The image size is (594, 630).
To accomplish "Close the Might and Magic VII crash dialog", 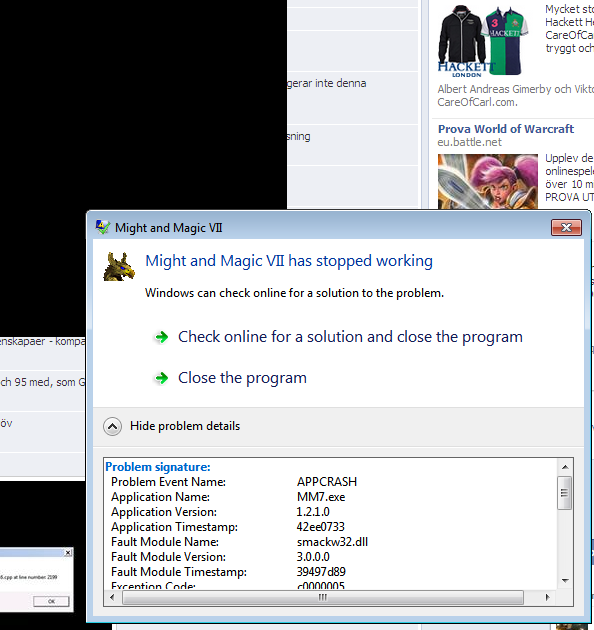I will click(x=566, y=227).
